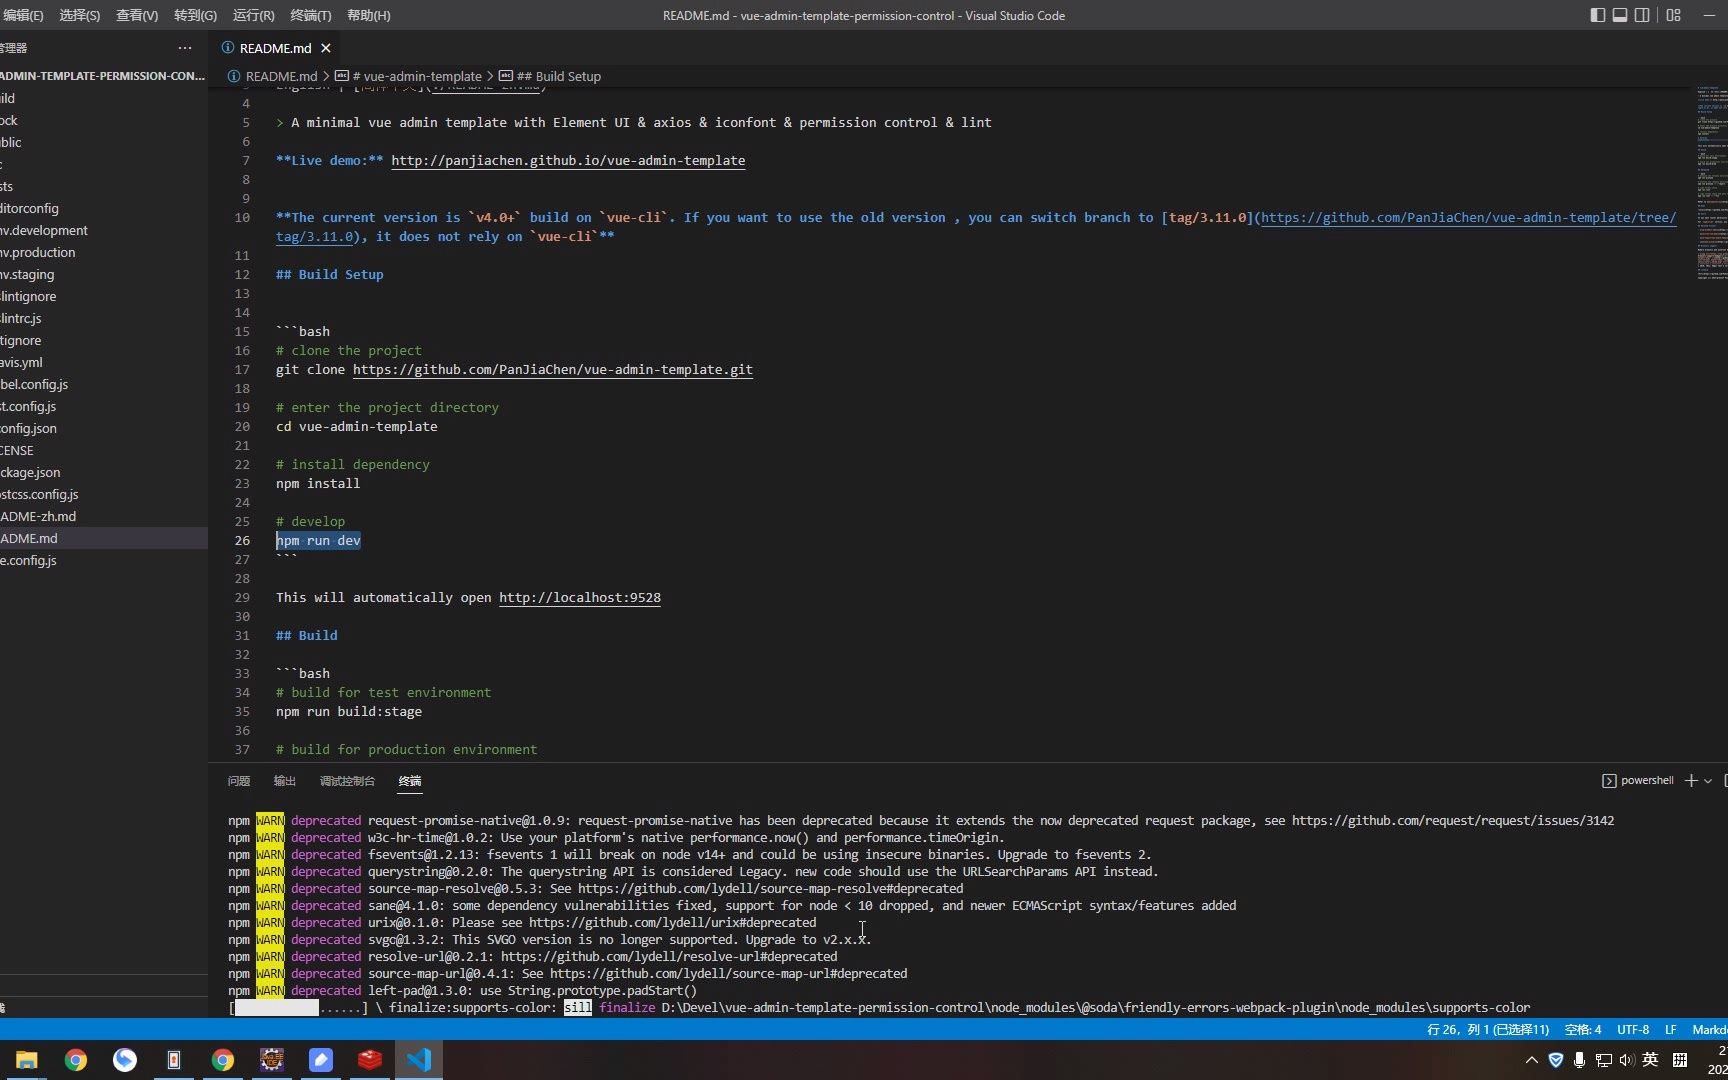
Task: Expand the build folder in explorer
Action: coord(104,98)
